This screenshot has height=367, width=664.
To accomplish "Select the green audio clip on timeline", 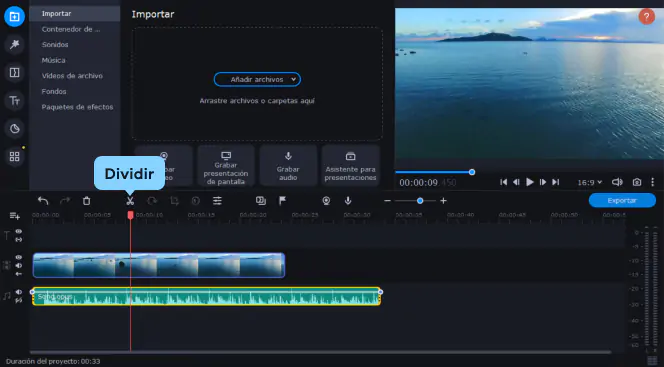I will (206, 296).
